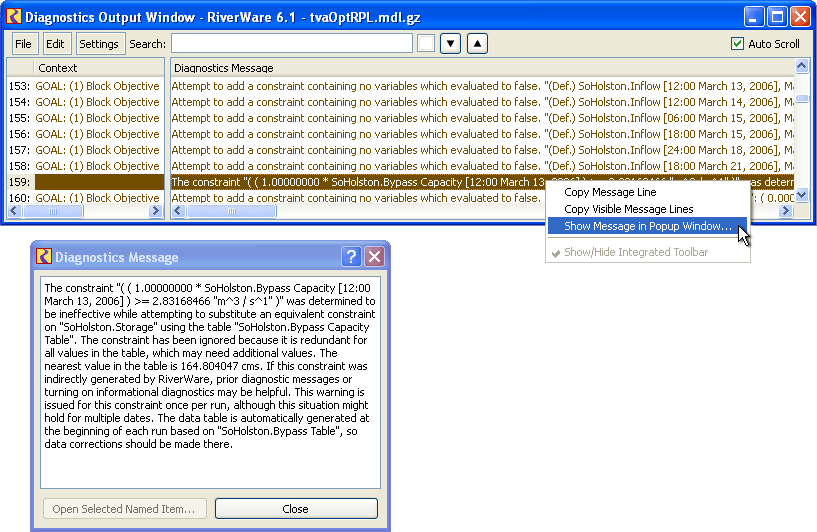This screenshot has height=532, width=817.
Task: Select row 157 in the Context list
Action: pyautogui.click(x=85, y=150)
